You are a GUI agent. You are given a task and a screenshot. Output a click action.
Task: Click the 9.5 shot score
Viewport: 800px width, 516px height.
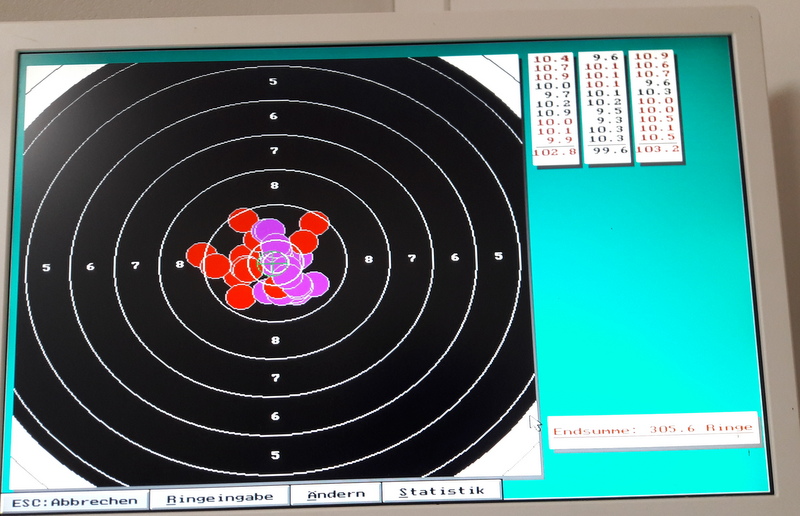click(606, 111)
